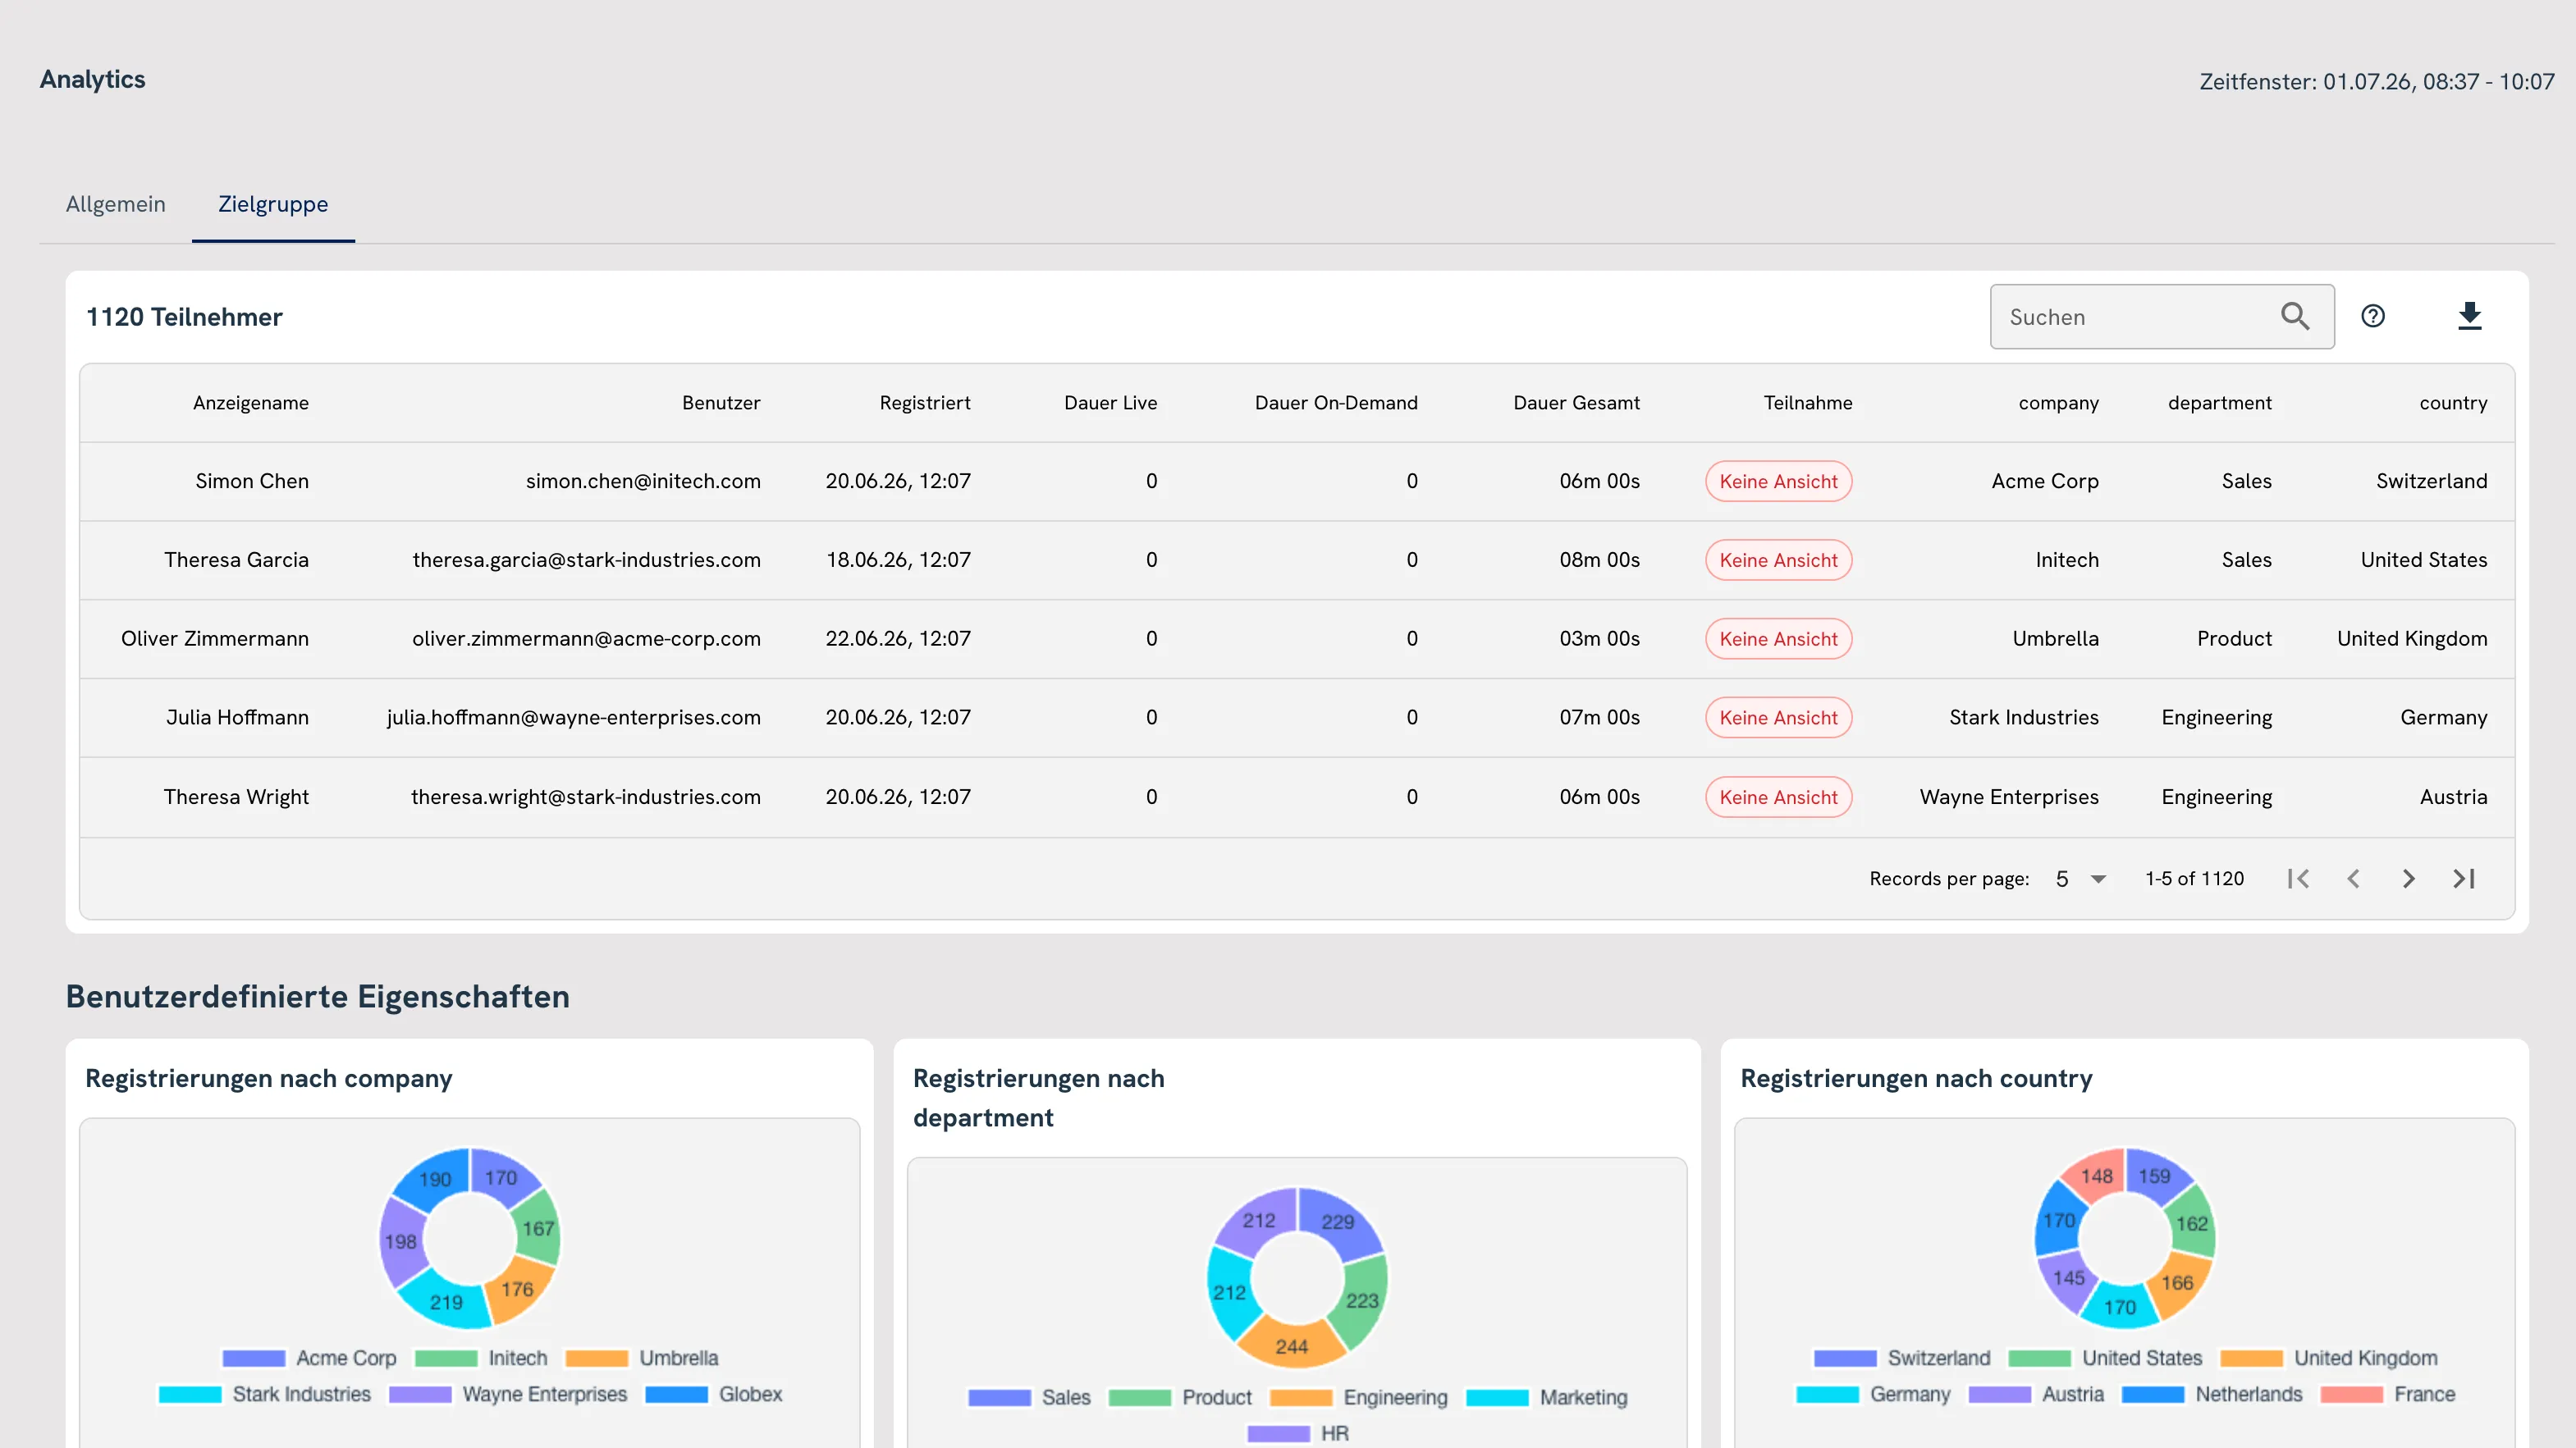Select the Zielgruppe tab

[273, 204]
